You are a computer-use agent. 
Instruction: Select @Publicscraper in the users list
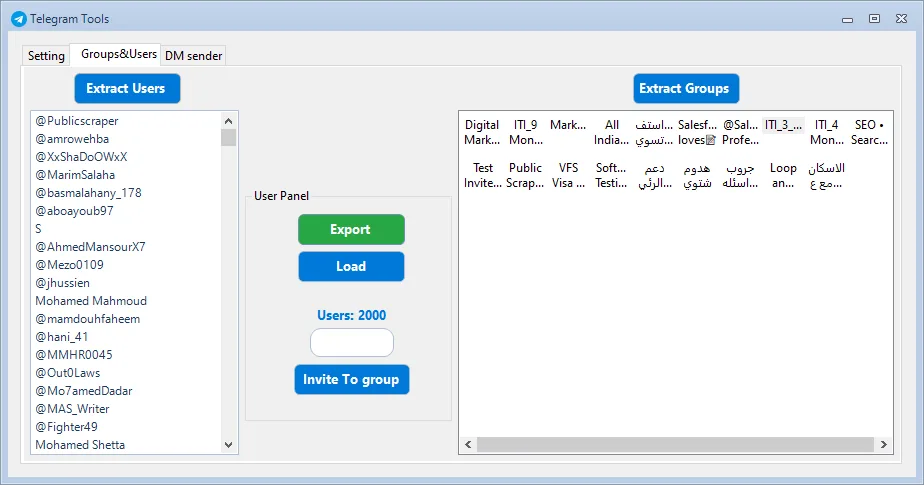coord(77,121)
